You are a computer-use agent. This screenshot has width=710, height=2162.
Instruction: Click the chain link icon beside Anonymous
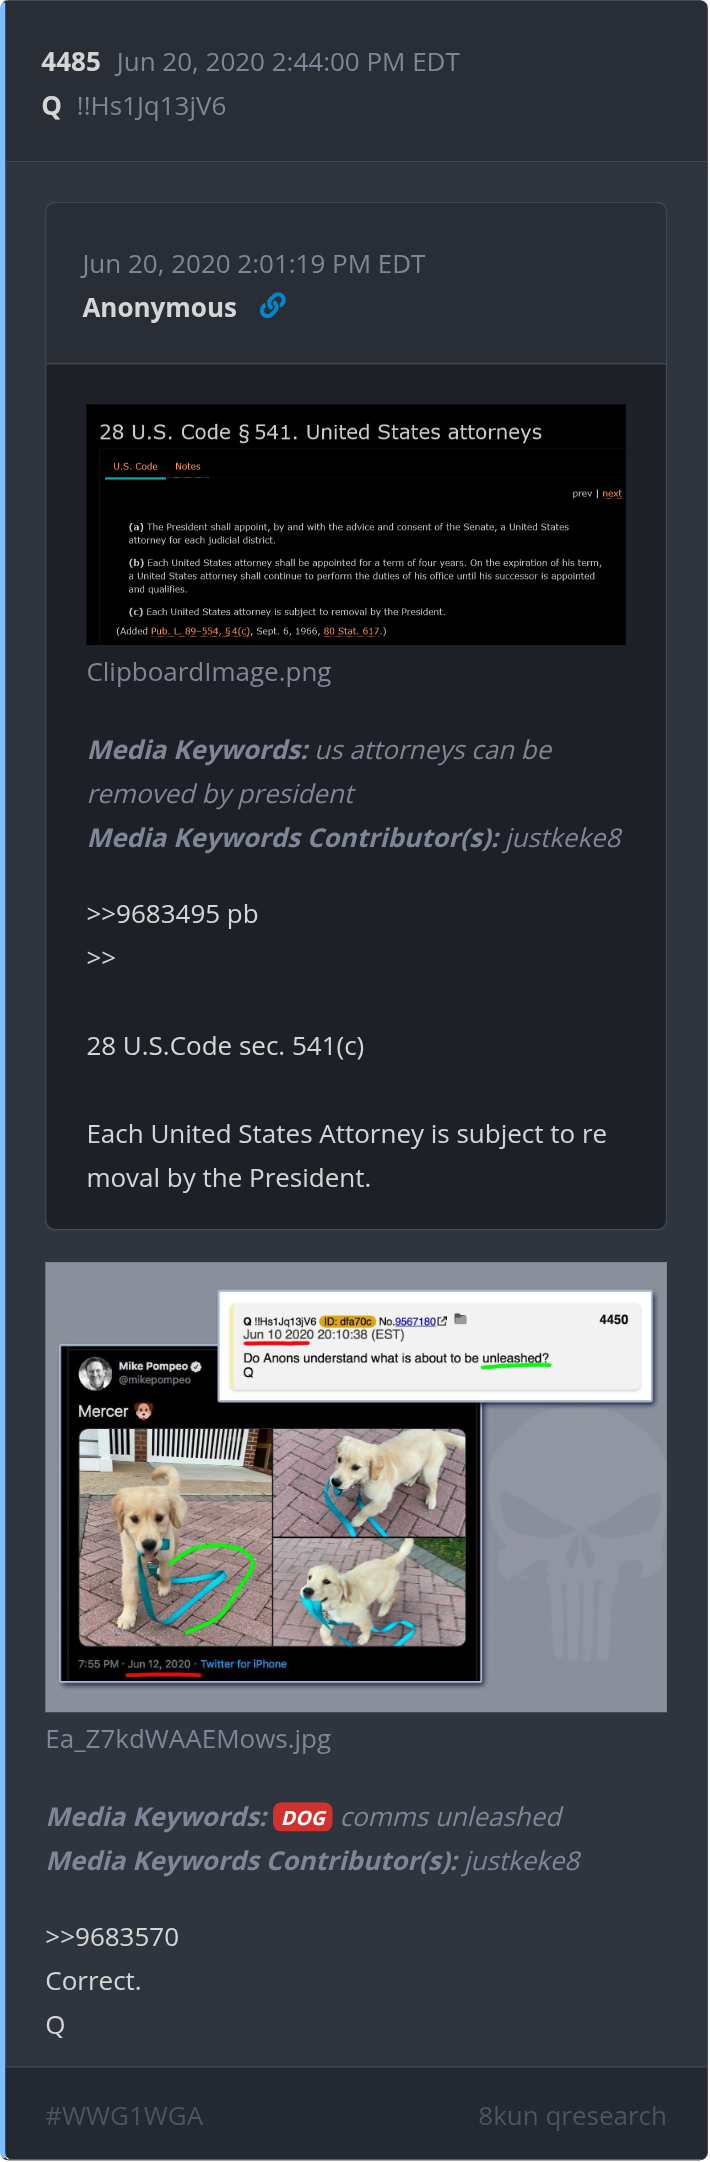272,306
